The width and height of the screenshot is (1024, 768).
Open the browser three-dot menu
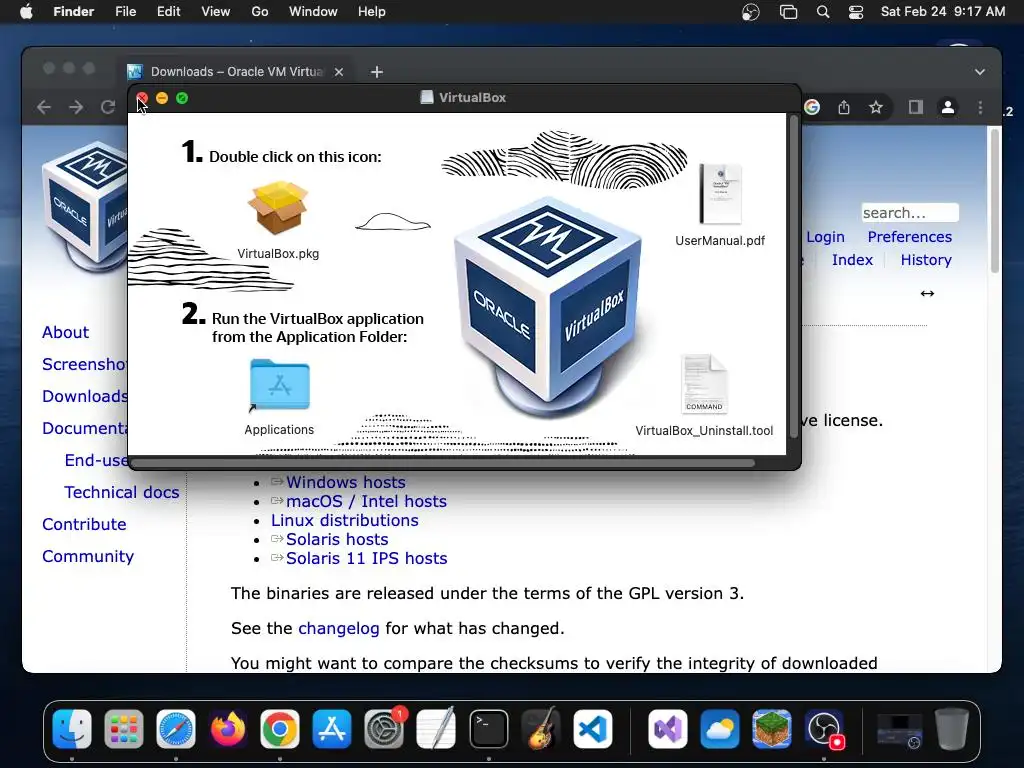coord(980,107)
